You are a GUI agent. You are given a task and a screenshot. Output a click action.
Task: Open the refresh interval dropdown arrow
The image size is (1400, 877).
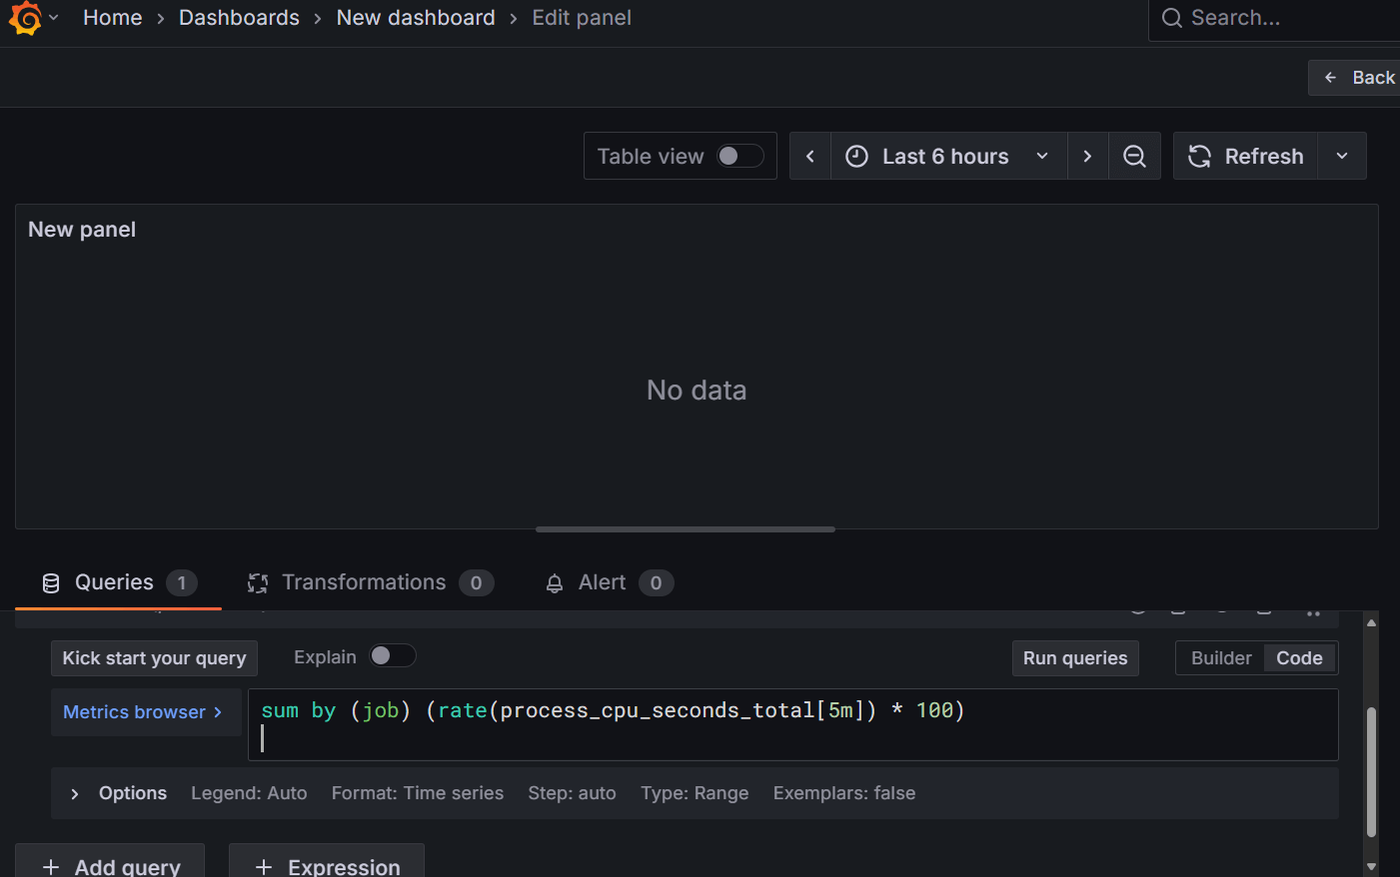[1342, 156]
